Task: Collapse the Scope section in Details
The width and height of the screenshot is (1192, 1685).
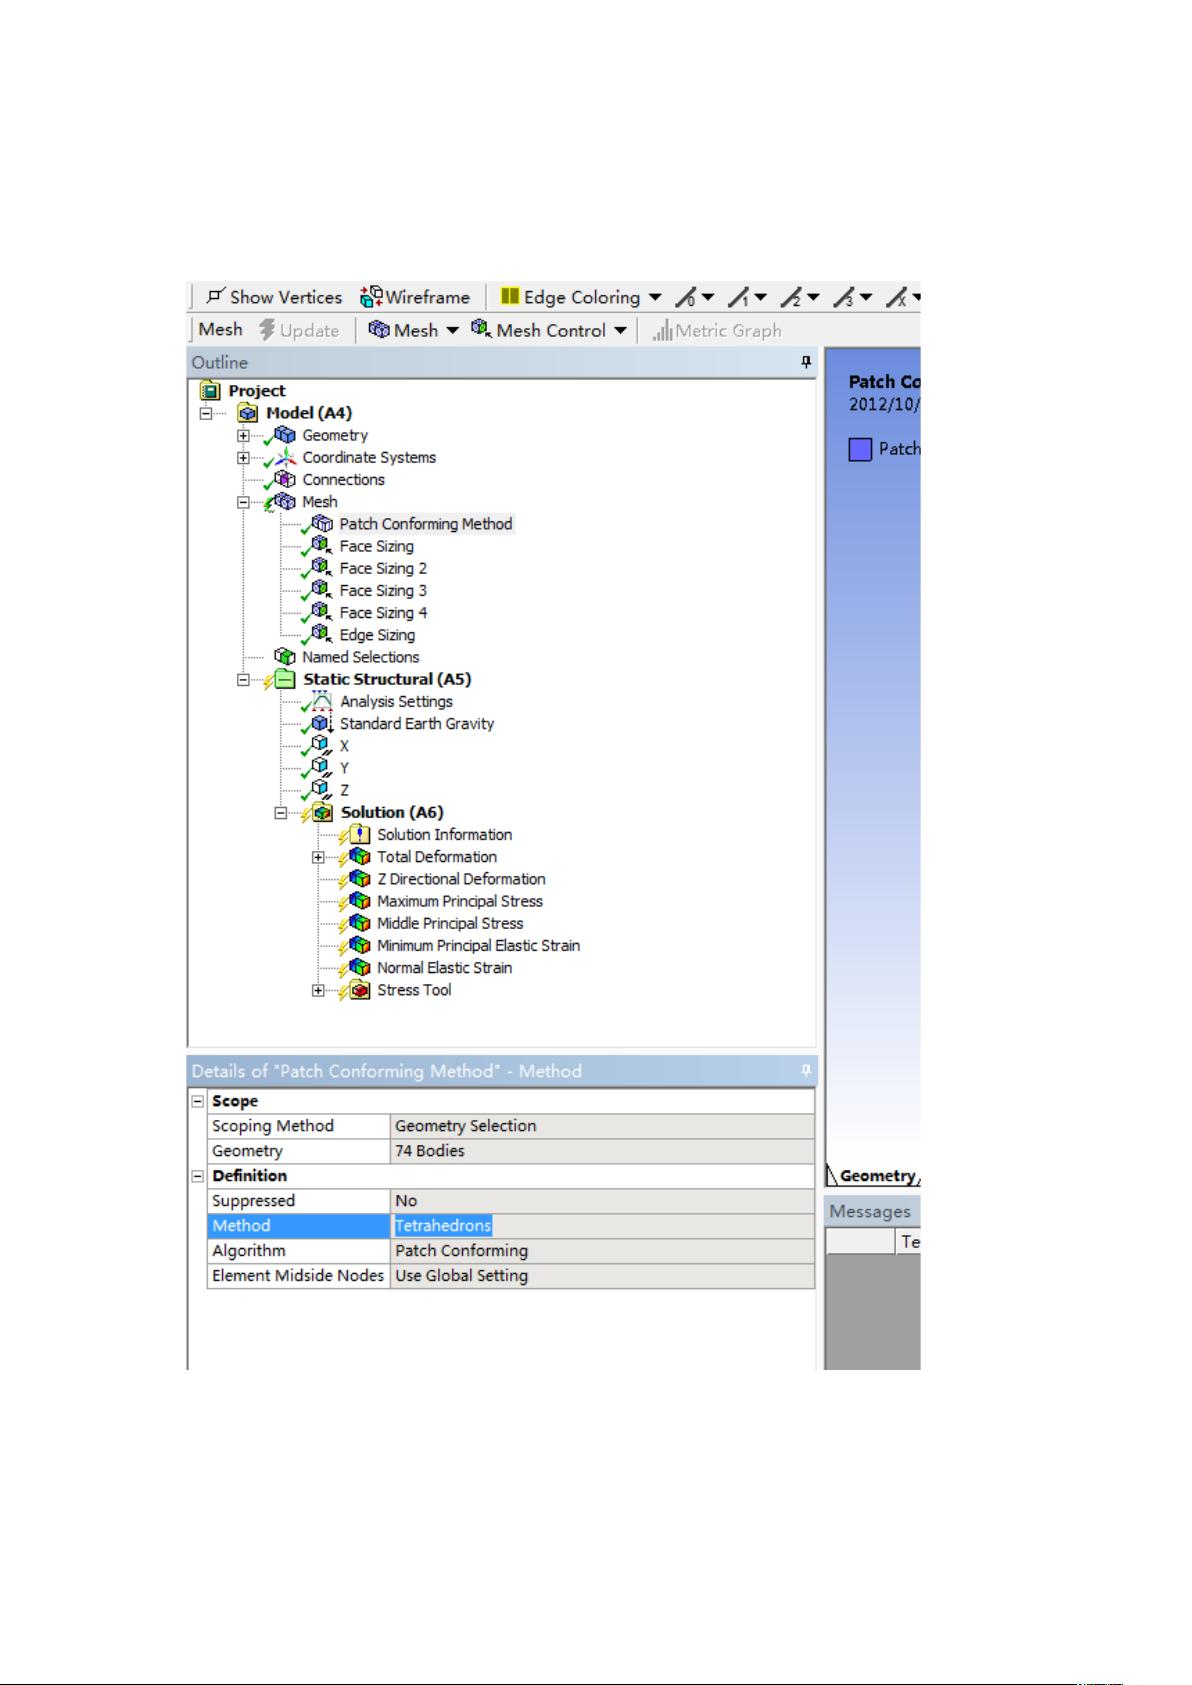Action: 198,1101
